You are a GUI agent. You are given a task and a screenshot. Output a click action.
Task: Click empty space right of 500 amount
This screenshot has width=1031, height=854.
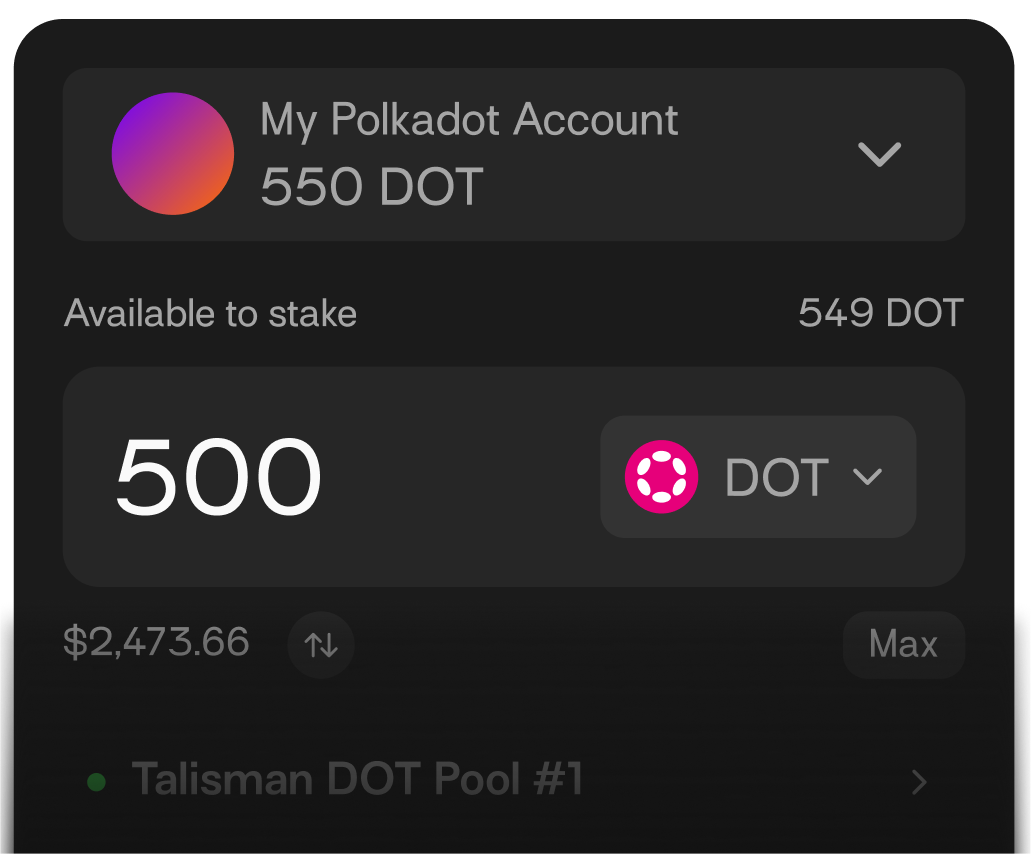tap(460, 477)
